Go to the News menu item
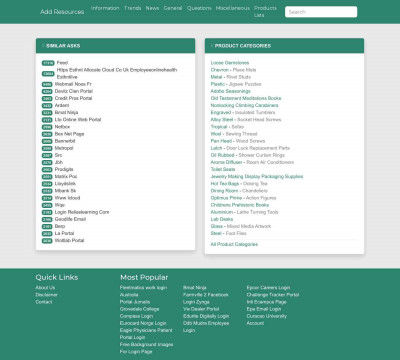Viewport: 400px width, 360px height. click(152, 8)
